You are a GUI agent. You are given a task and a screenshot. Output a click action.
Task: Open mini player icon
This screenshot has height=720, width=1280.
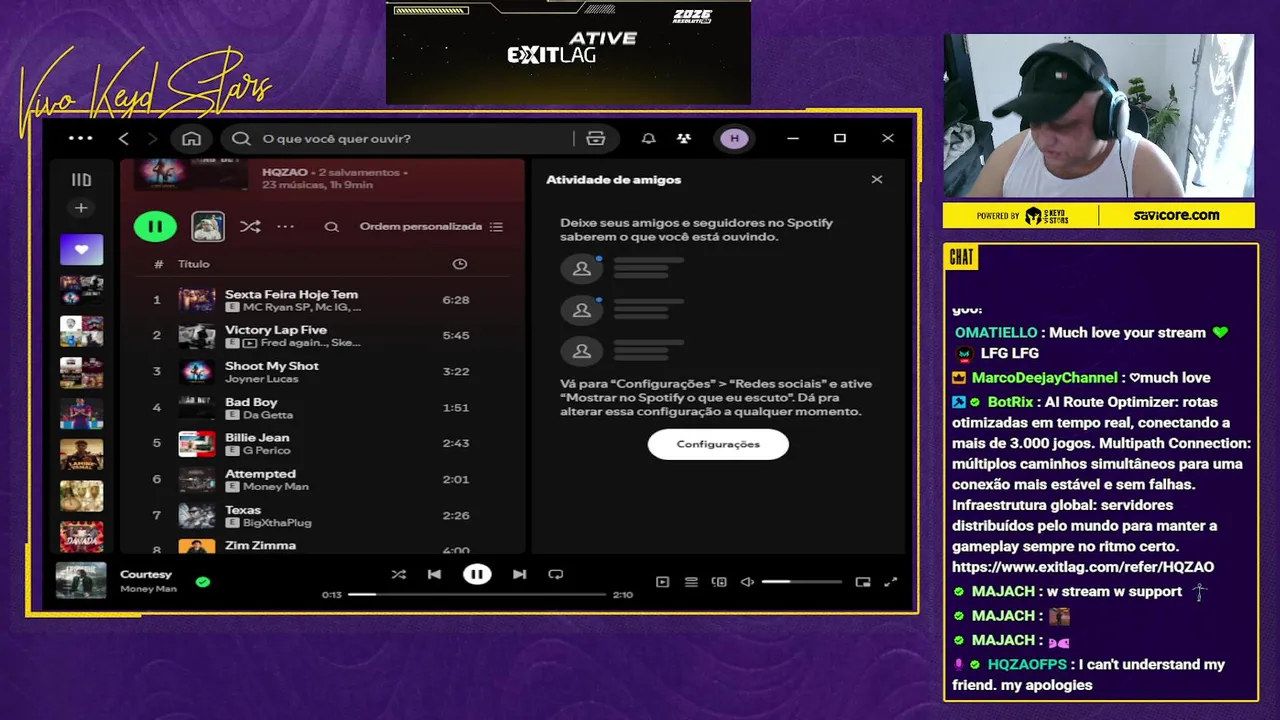[x=863, y=582]
